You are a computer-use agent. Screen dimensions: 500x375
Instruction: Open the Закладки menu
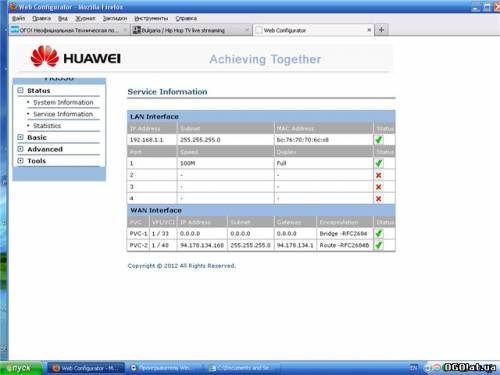pyautogui.click(x=115, y=18)
